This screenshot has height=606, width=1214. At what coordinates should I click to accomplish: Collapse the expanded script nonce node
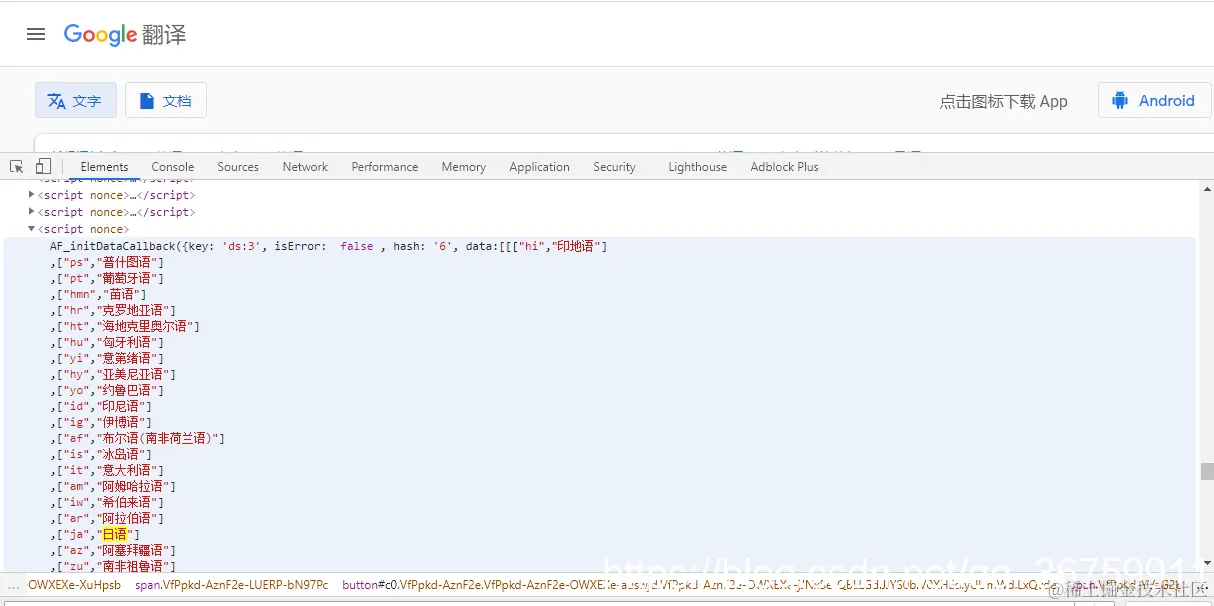[31, 229]
